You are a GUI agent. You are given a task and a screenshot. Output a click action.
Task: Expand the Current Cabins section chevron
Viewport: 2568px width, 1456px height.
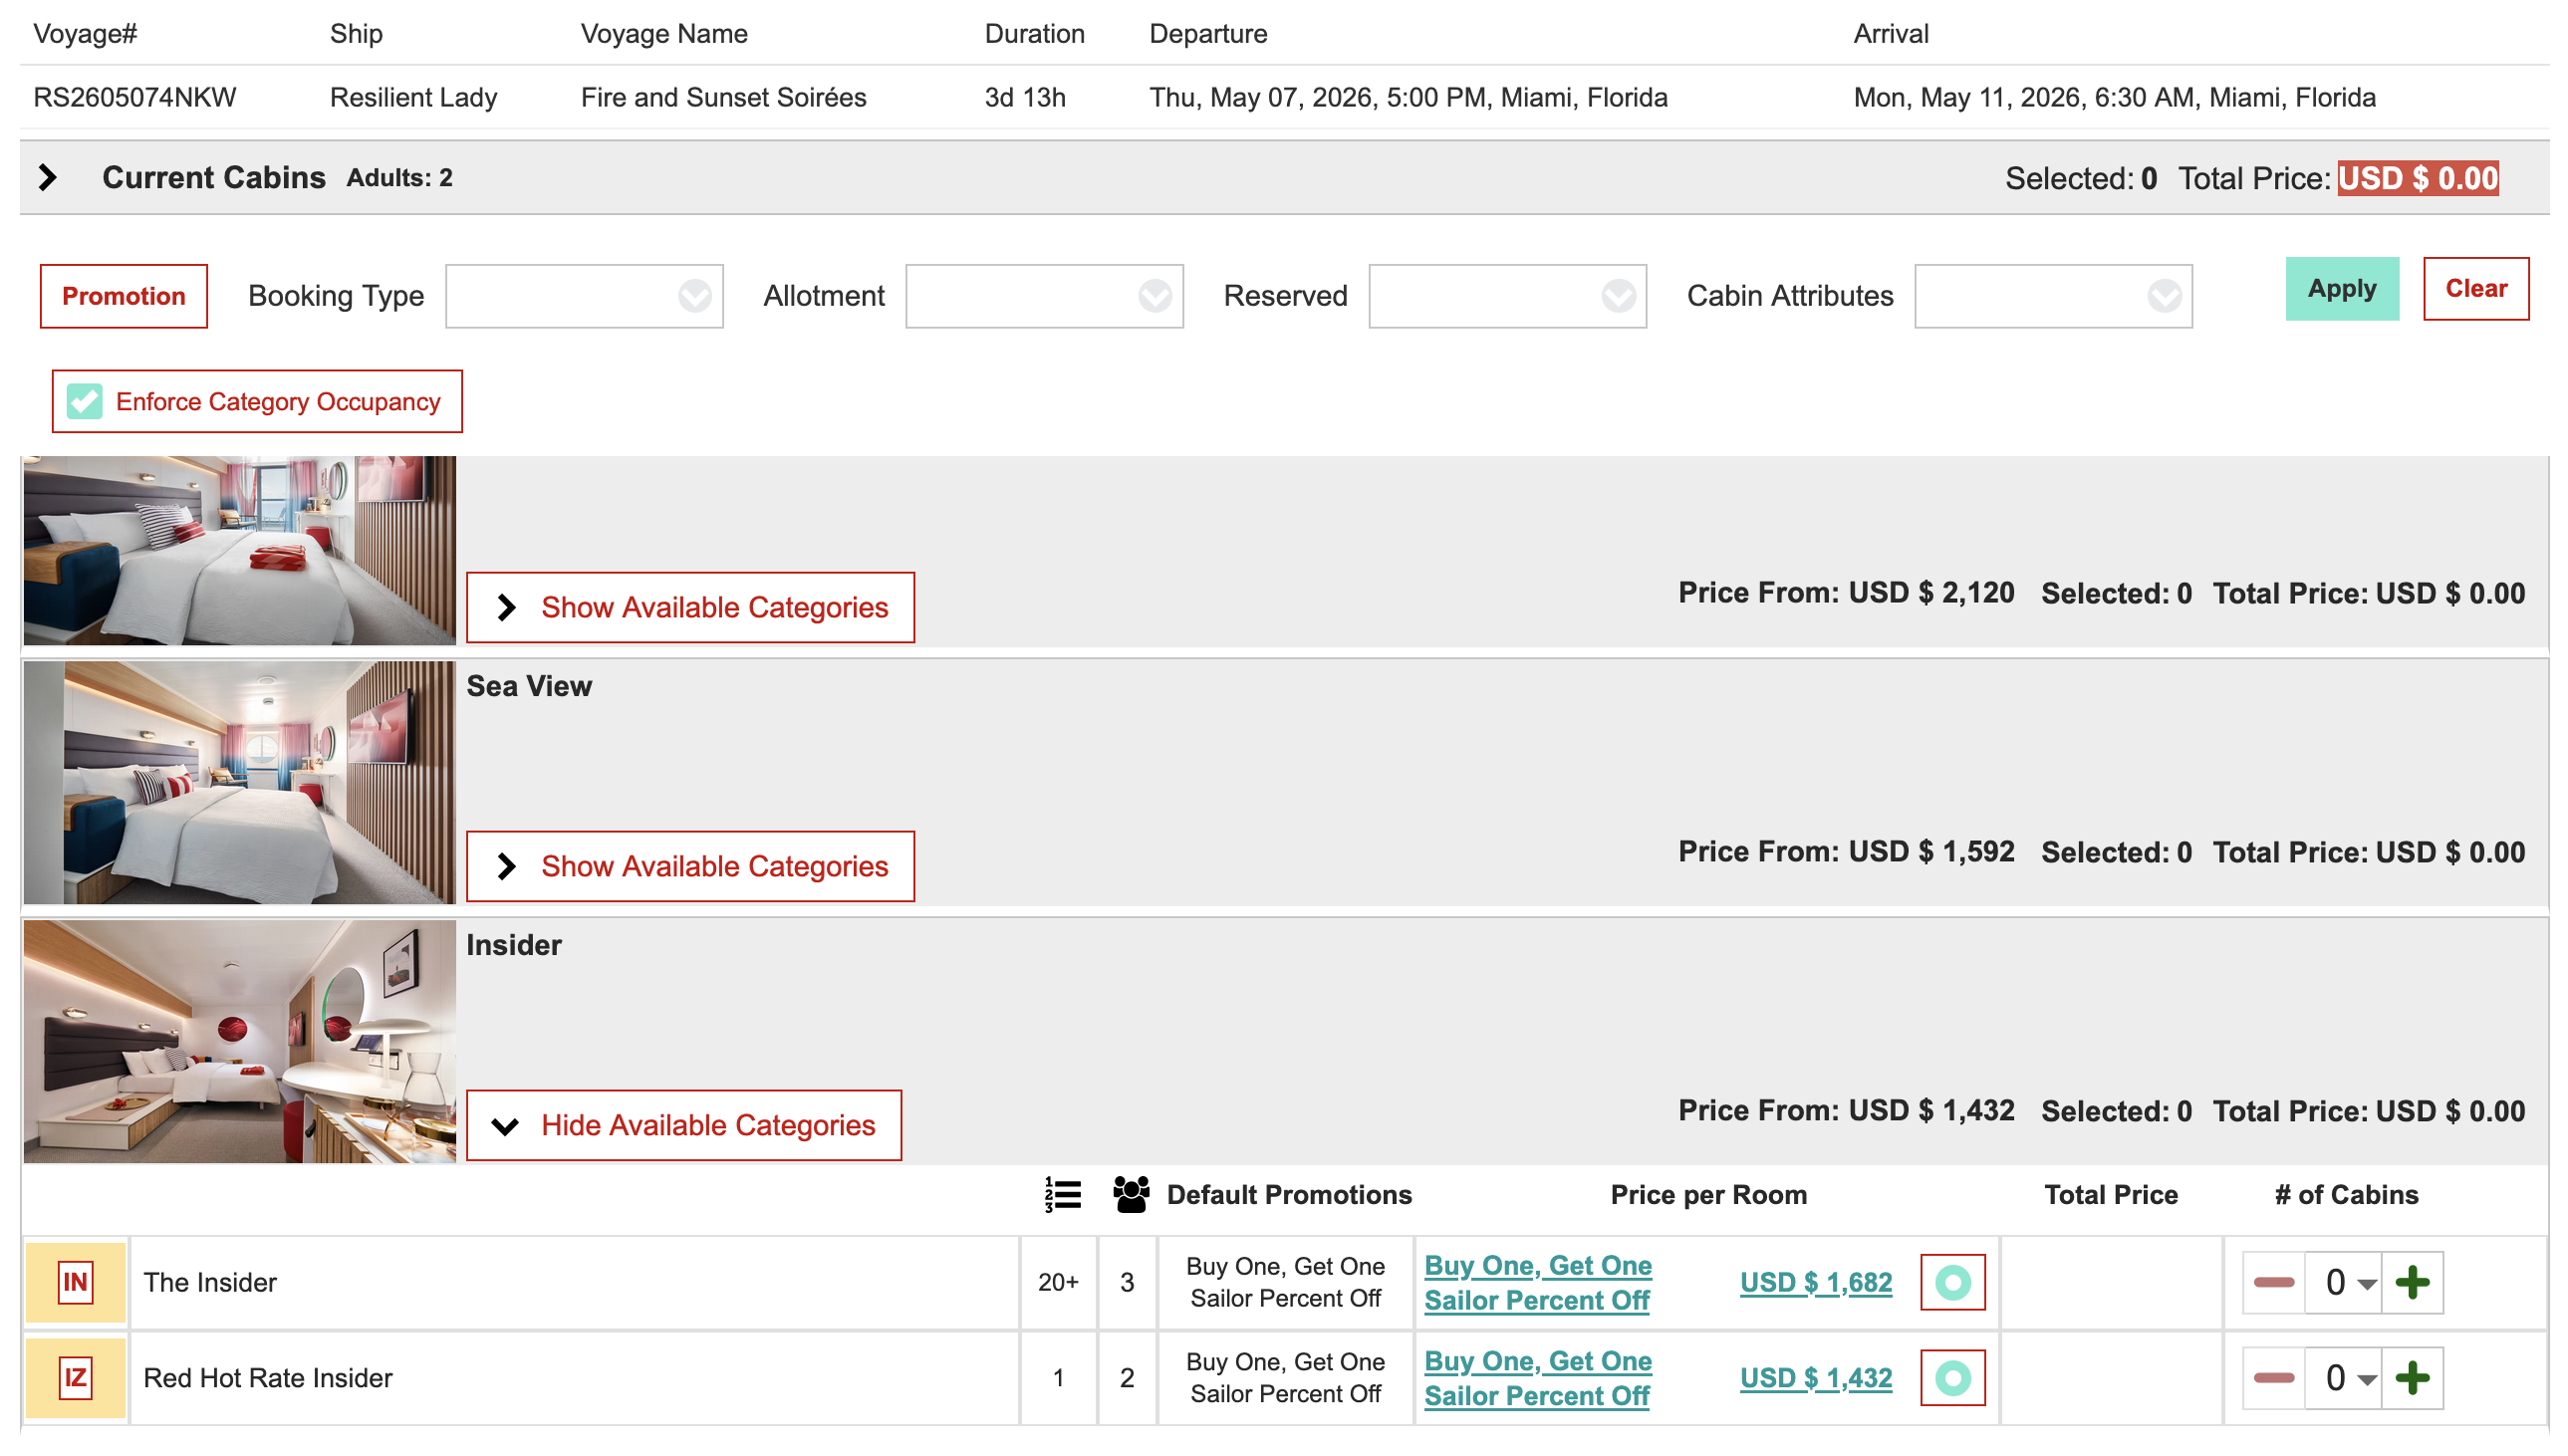click(x=47, y=178)
